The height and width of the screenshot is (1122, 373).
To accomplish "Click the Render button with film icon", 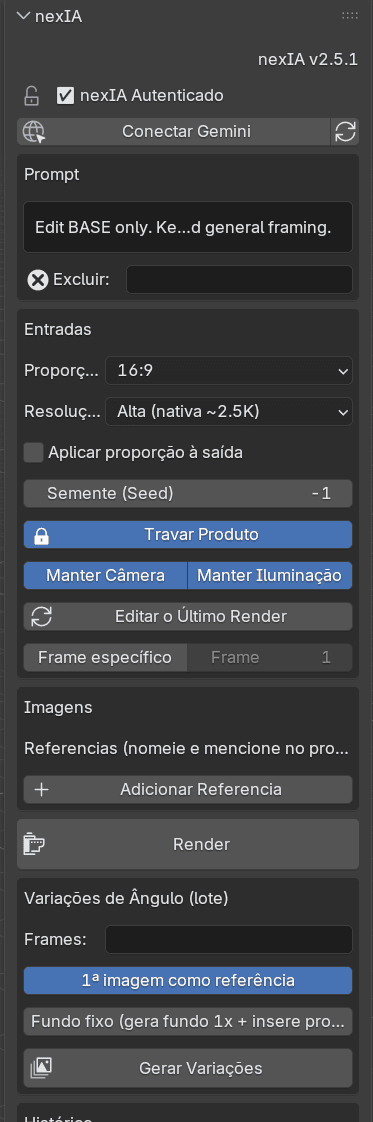I will point(188,844).
